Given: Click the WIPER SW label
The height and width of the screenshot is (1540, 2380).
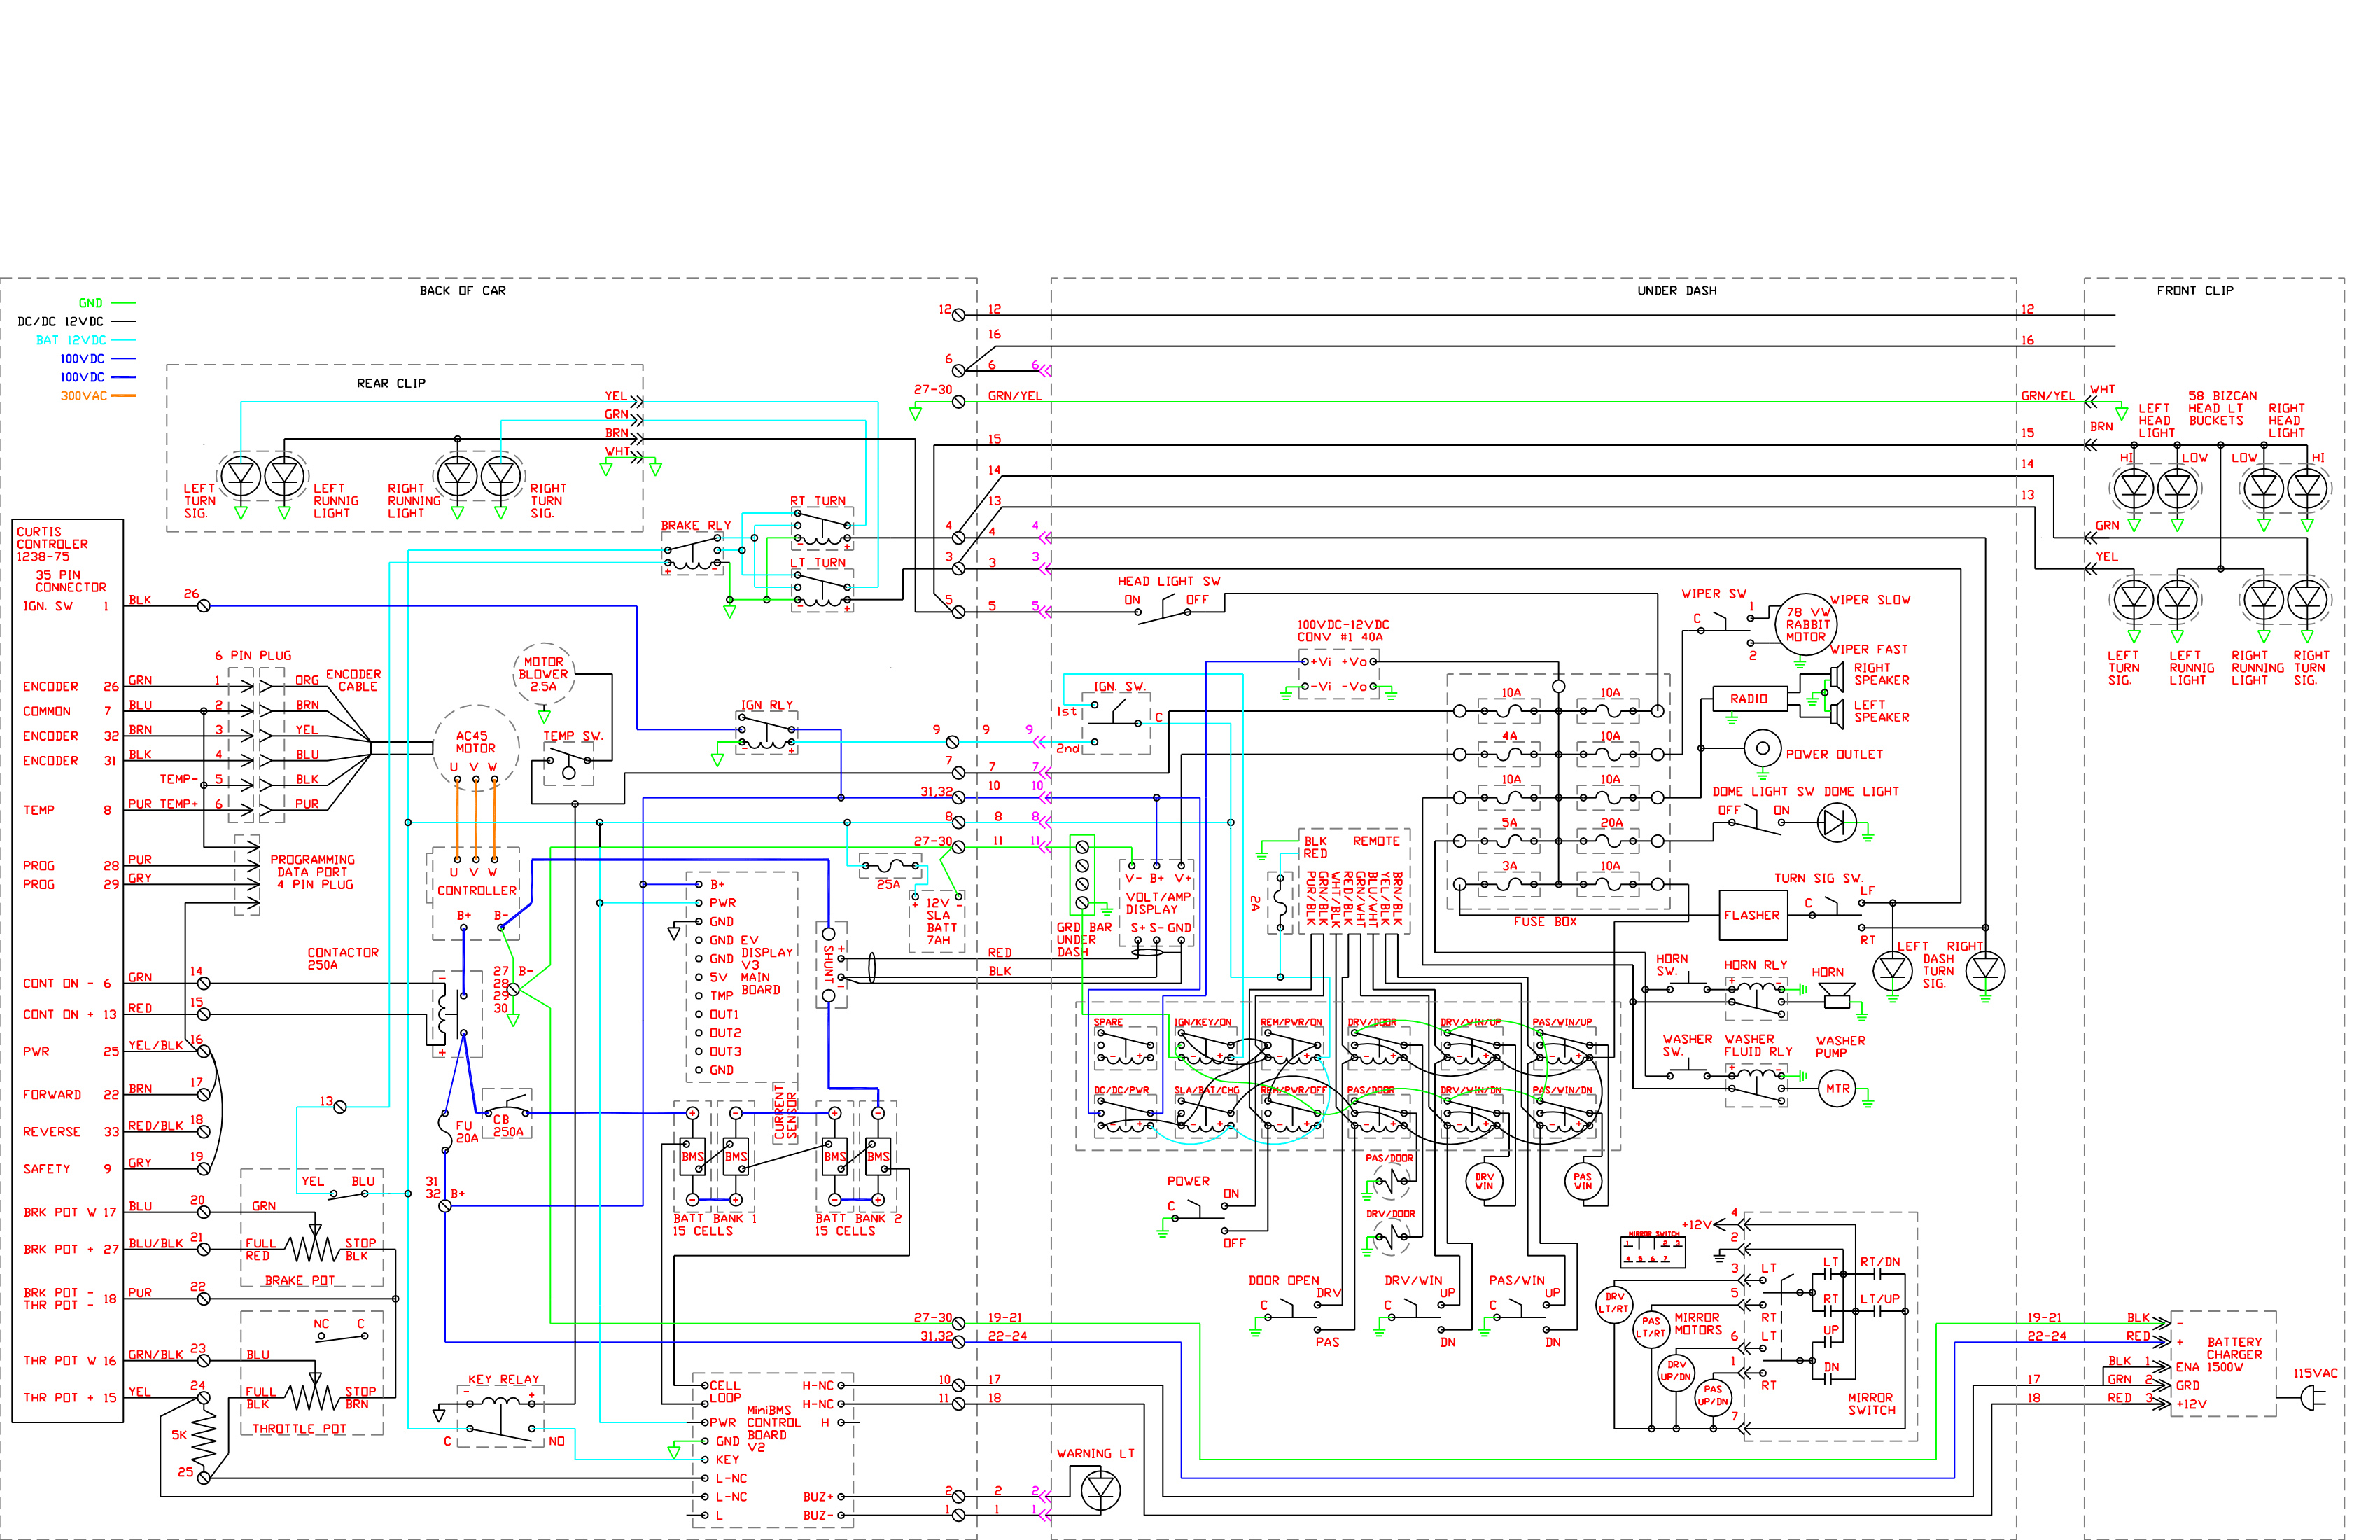Looking at the screenshot, I should click(1714, 594).
